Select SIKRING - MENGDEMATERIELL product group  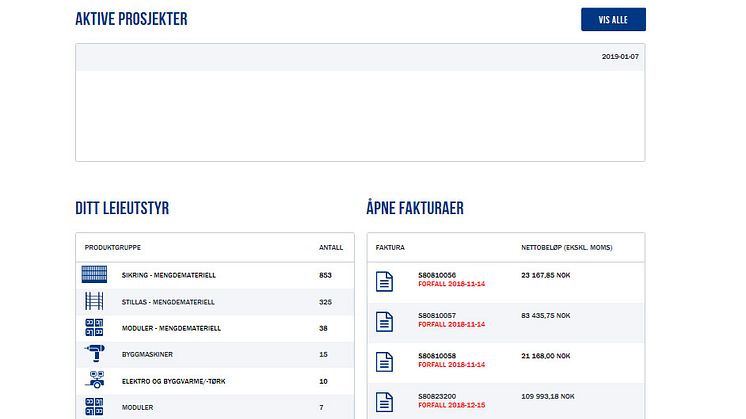(x=169, y=275)
